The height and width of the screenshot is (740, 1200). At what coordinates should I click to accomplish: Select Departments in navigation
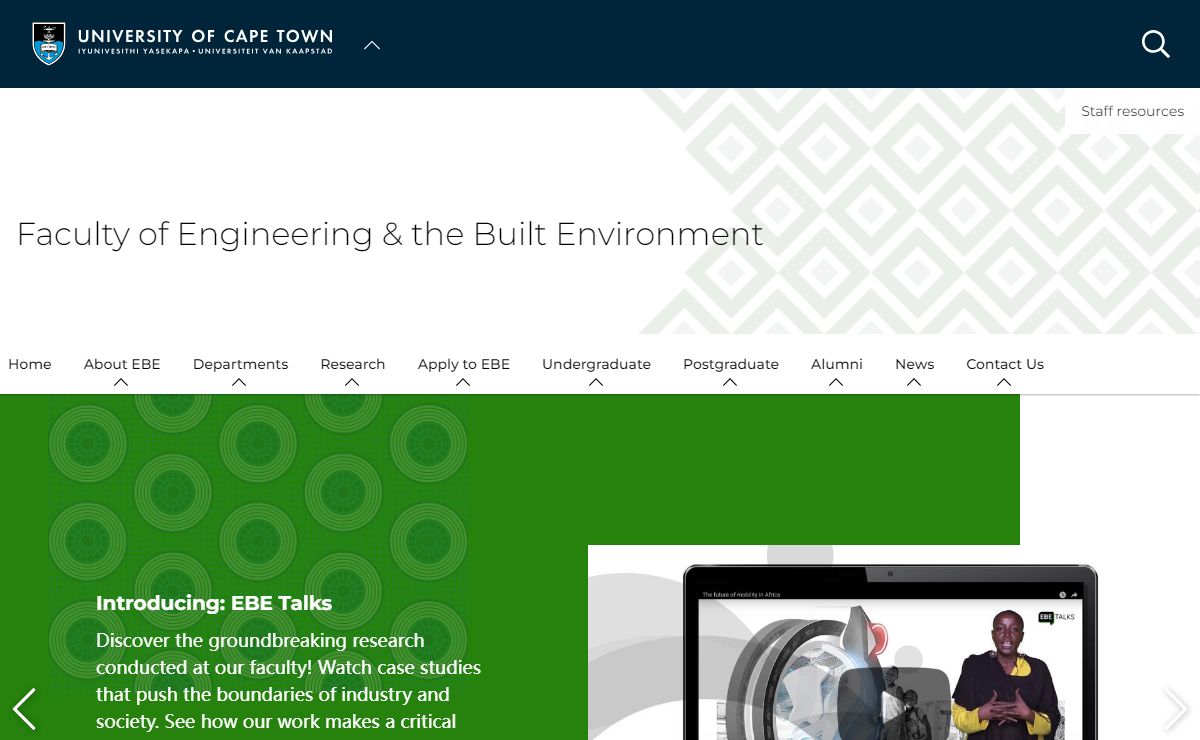[240, 364]
